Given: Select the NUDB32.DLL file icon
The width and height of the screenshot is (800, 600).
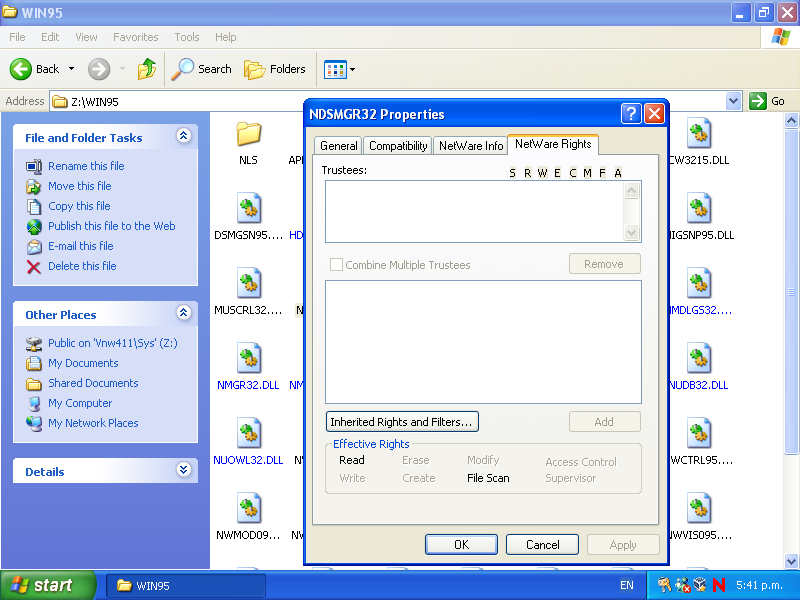Looking at the screenshot, I should tap(699, 358).
